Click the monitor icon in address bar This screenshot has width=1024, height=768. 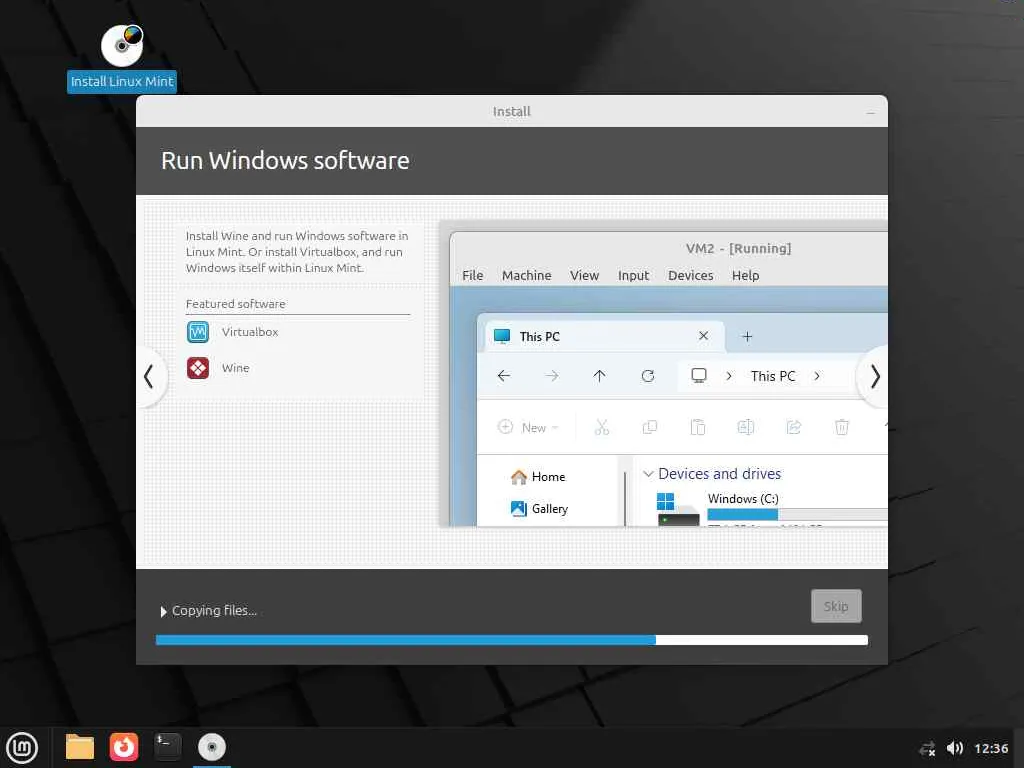[x=699, y=376]
